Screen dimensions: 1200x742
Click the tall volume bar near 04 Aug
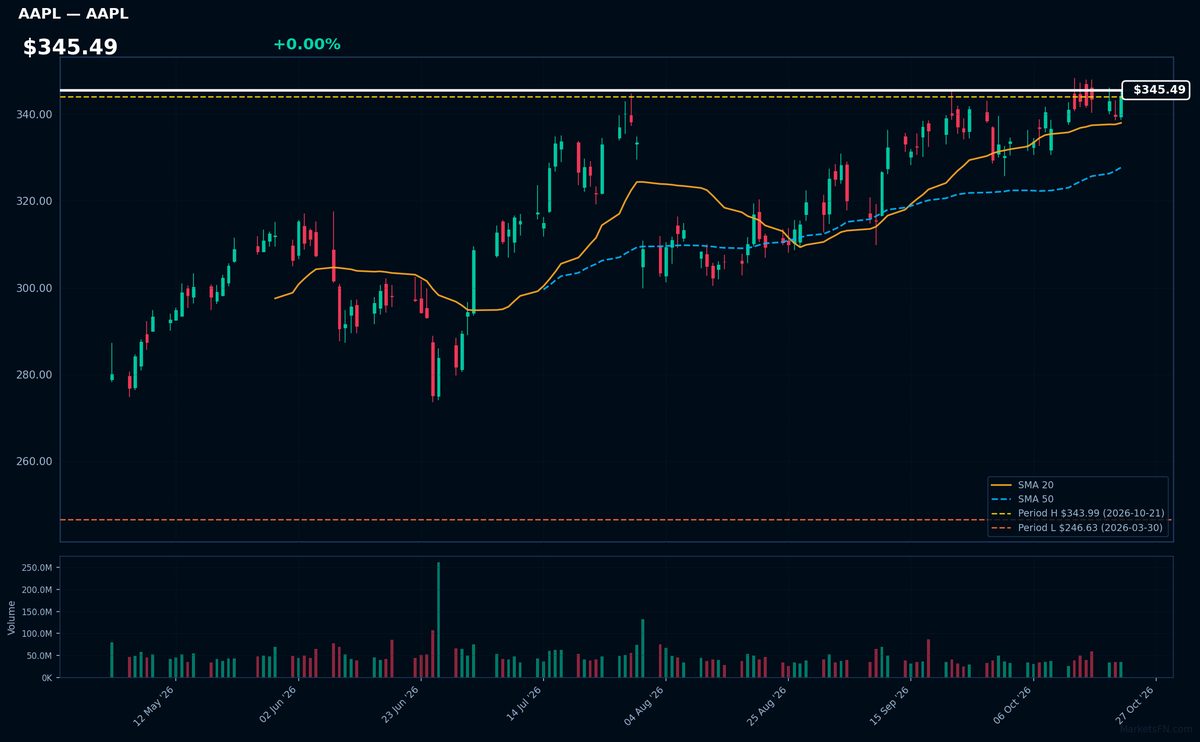642,648
